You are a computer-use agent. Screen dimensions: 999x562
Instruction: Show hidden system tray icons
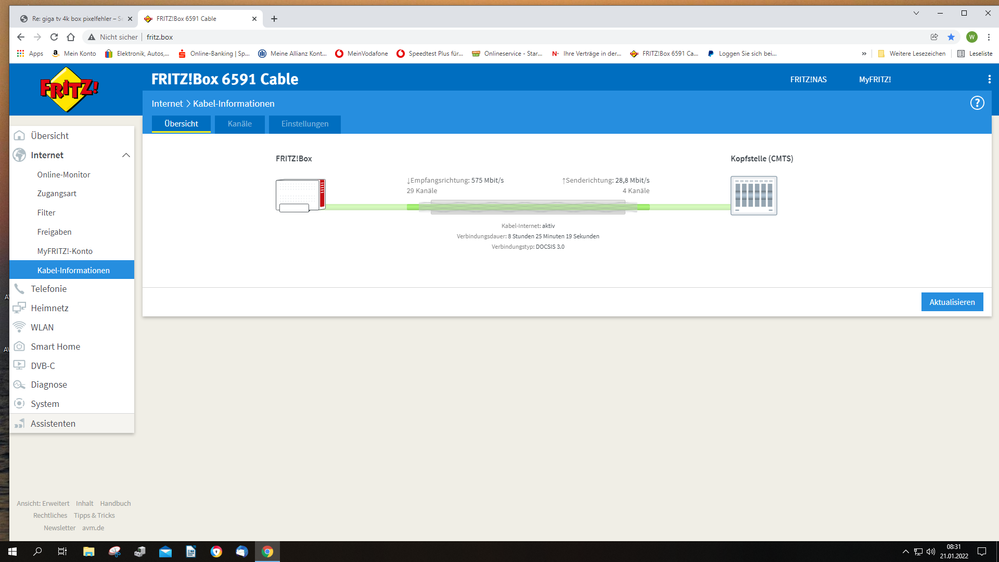905,552
